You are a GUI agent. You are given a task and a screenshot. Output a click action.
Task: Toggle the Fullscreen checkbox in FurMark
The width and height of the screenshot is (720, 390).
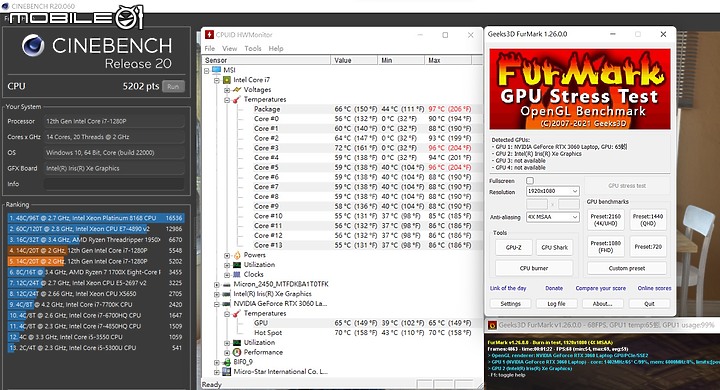(x=530, y=181)
